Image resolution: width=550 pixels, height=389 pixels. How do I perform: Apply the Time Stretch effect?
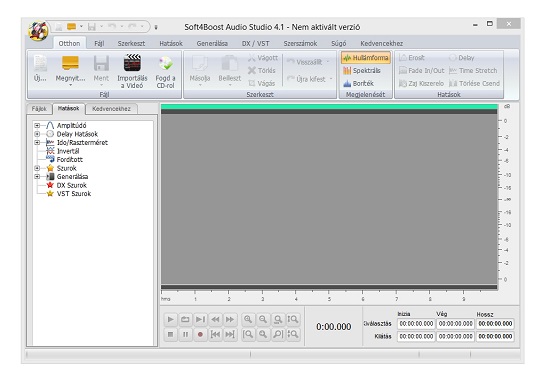[473, 71]
